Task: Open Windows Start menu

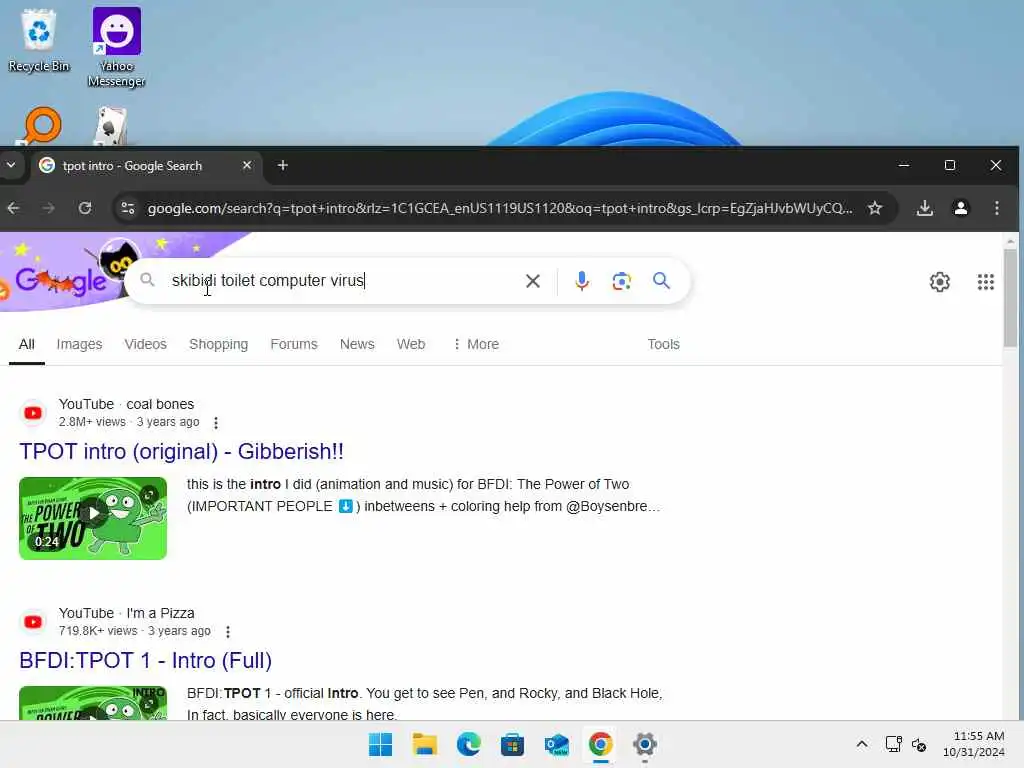Action: coord(380,744)
